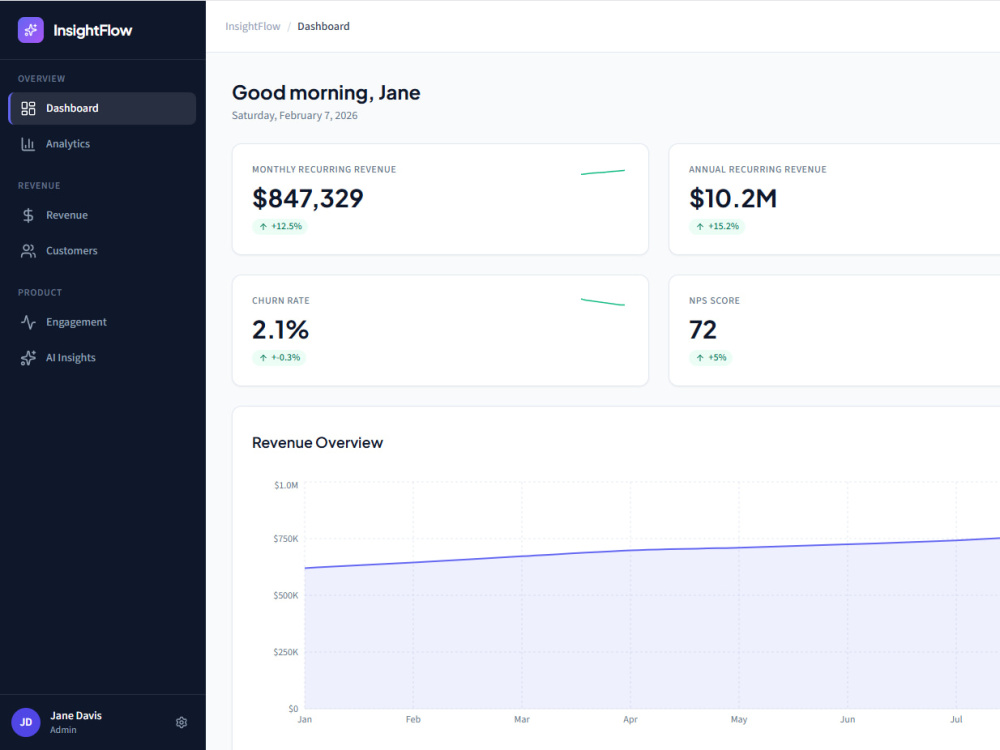Click the +5% change badge
The height and width of the screenshot is (750, 1000).
(710, 358)
